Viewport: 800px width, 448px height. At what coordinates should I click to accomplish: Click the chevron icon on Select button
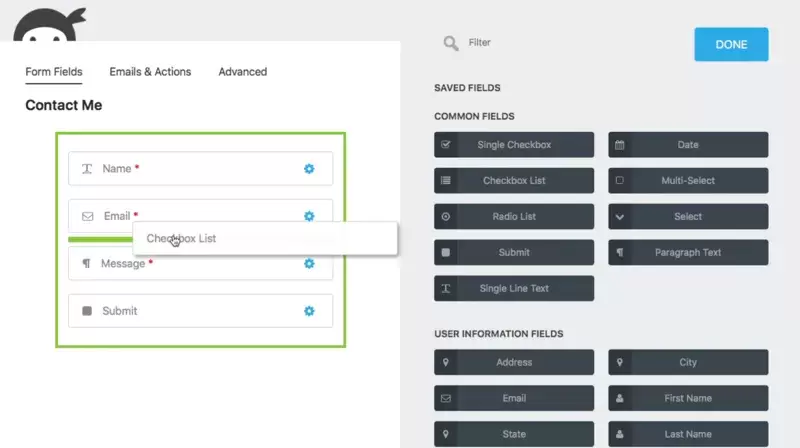[x=619, y=217]
